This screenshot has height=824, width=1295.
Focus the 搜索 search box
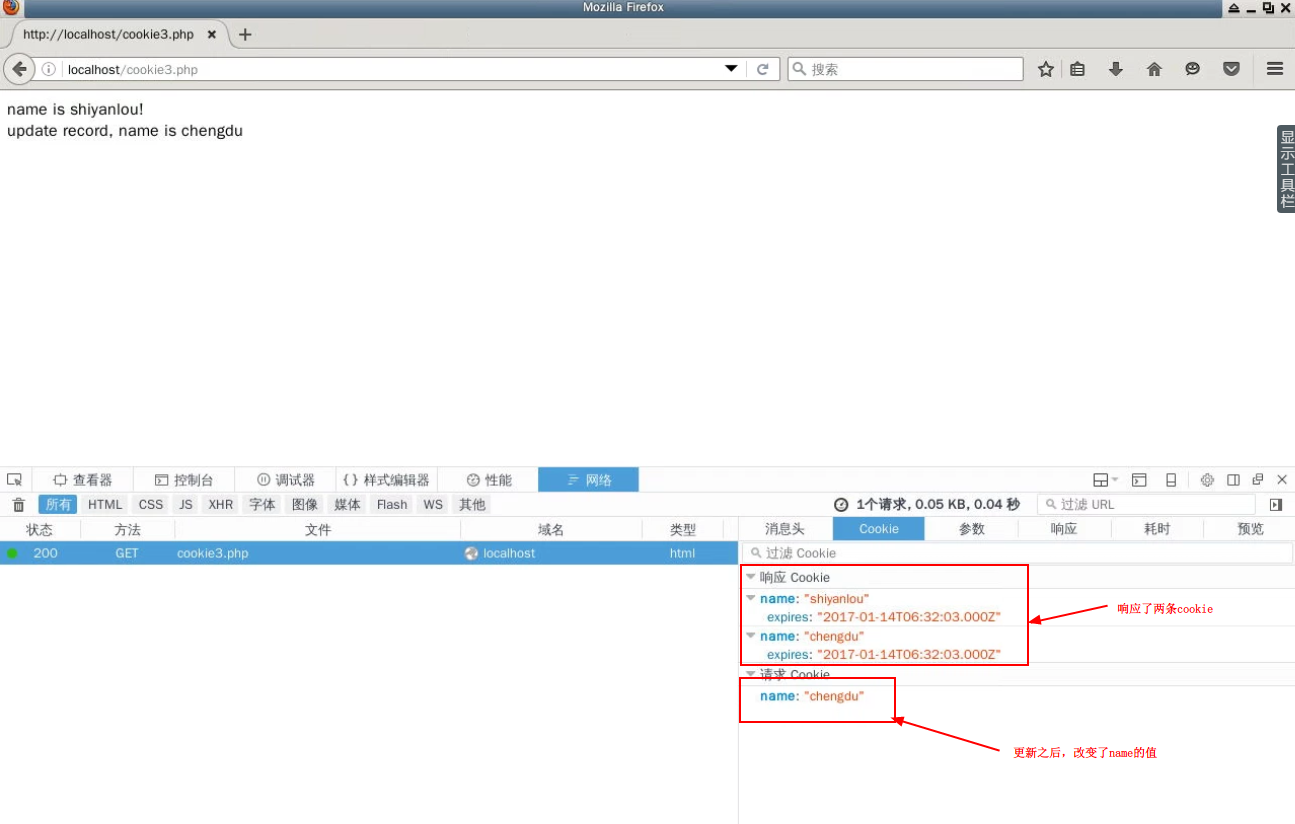pos(905,69)
